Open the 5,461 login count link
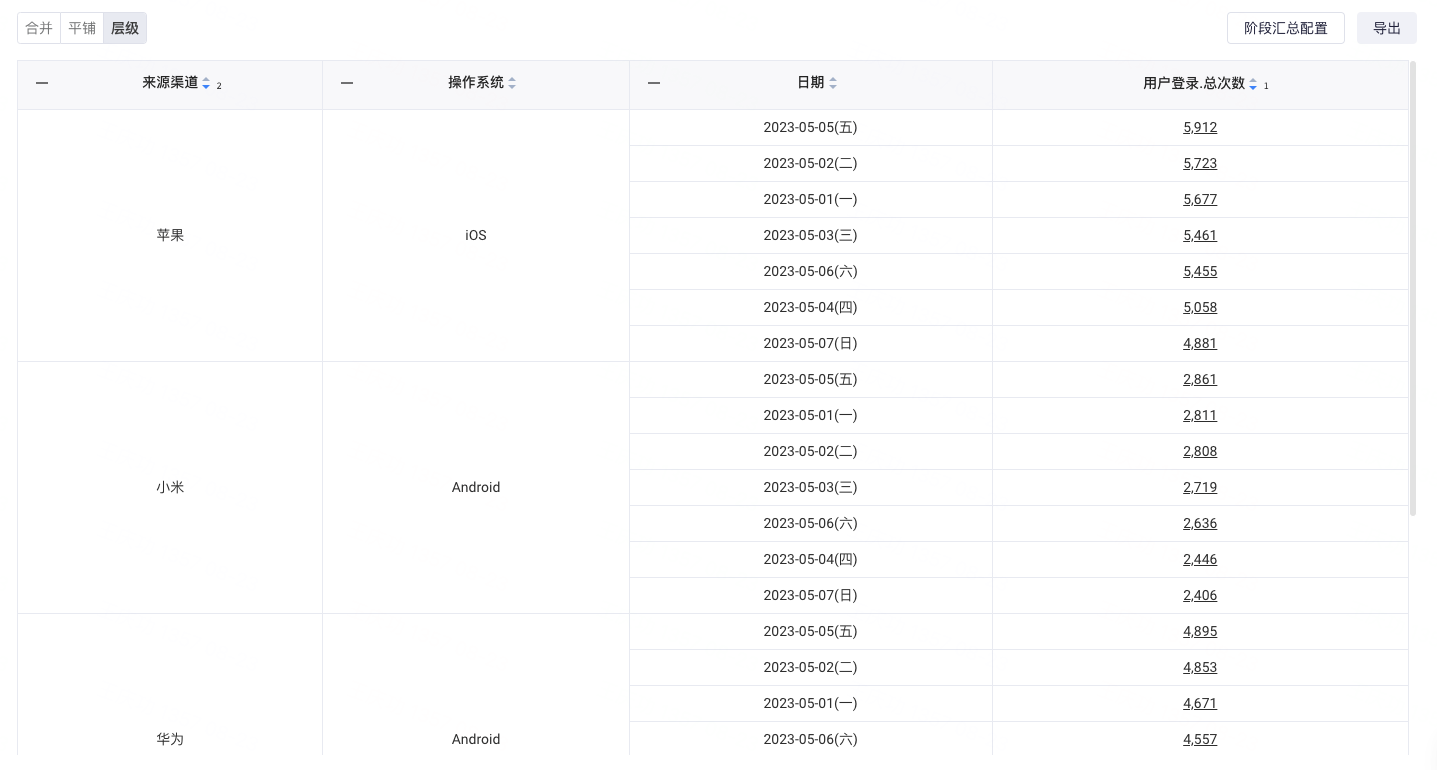The image size is (1437, 770). coord(1200,235)
